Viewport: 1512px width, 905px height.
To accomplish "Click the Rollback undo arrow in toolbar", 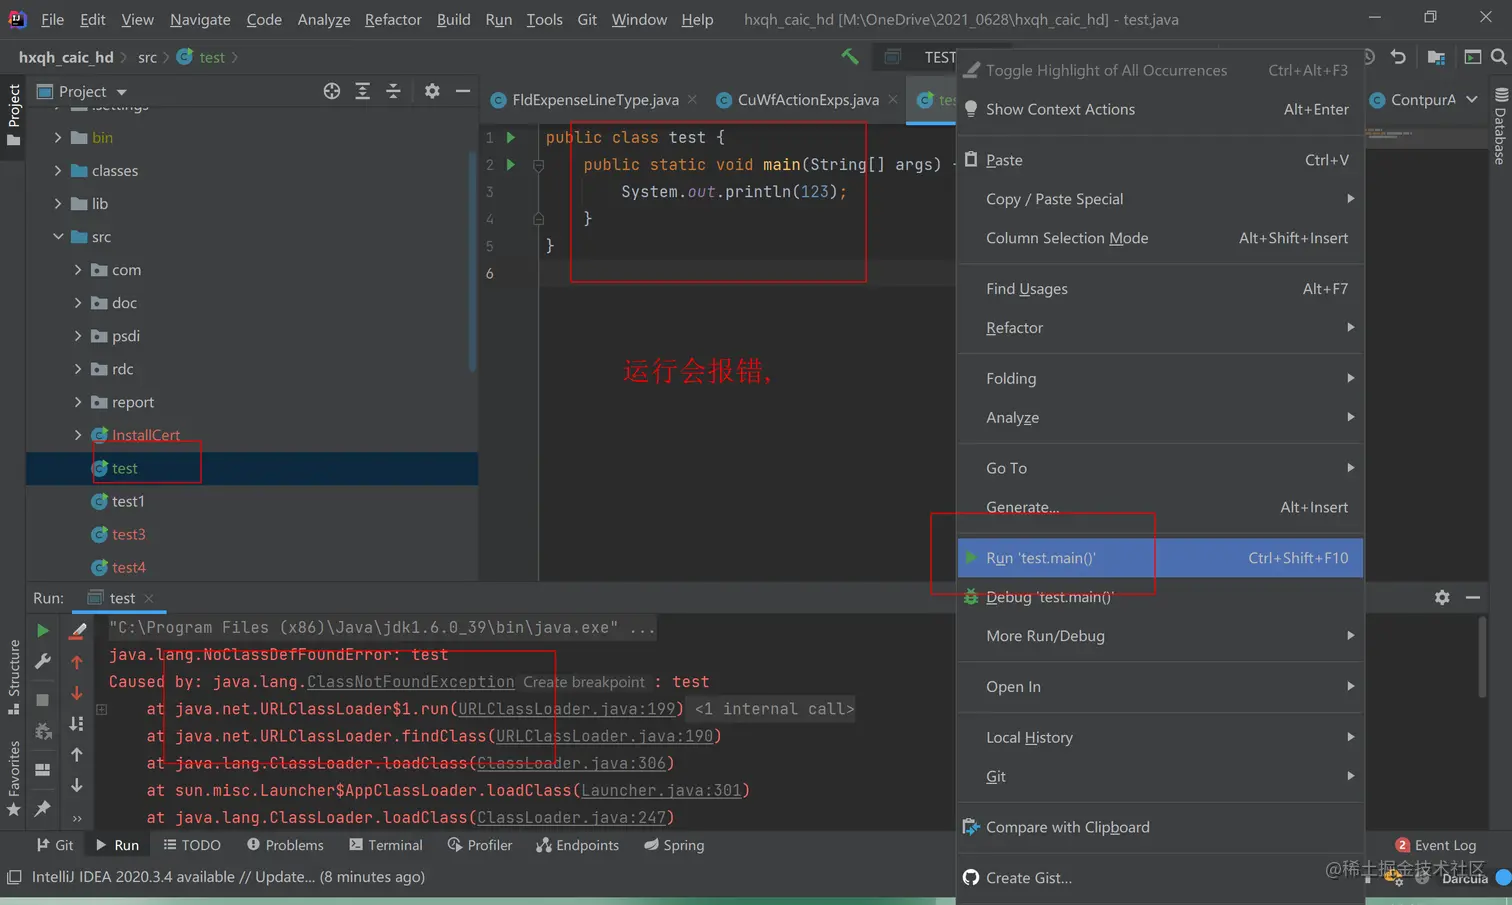I will pos(1398,57).
